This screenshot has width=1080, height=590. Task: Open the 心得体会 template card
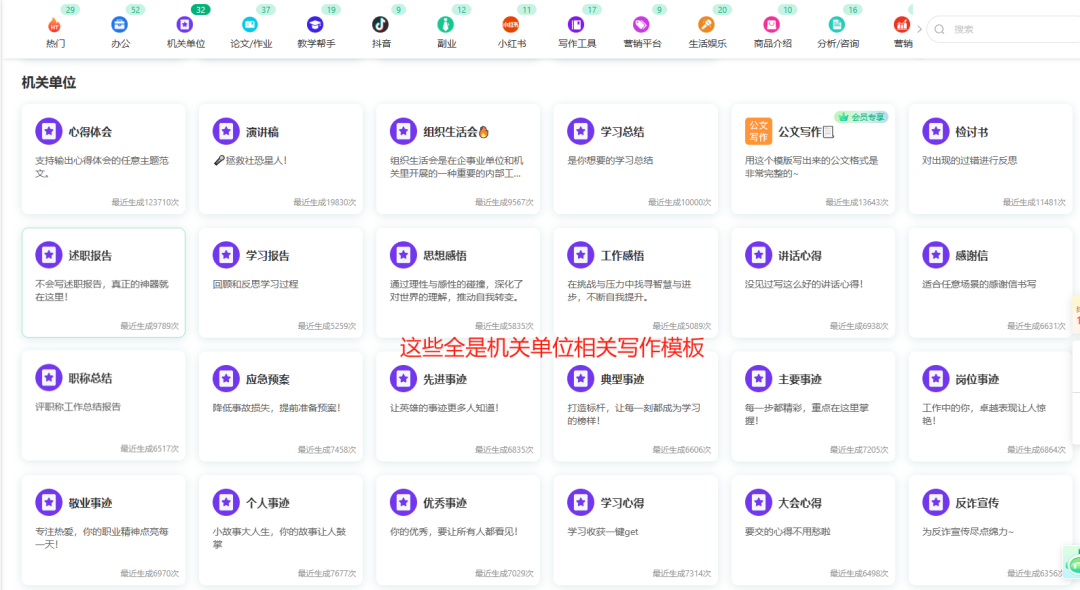[103, 155]
